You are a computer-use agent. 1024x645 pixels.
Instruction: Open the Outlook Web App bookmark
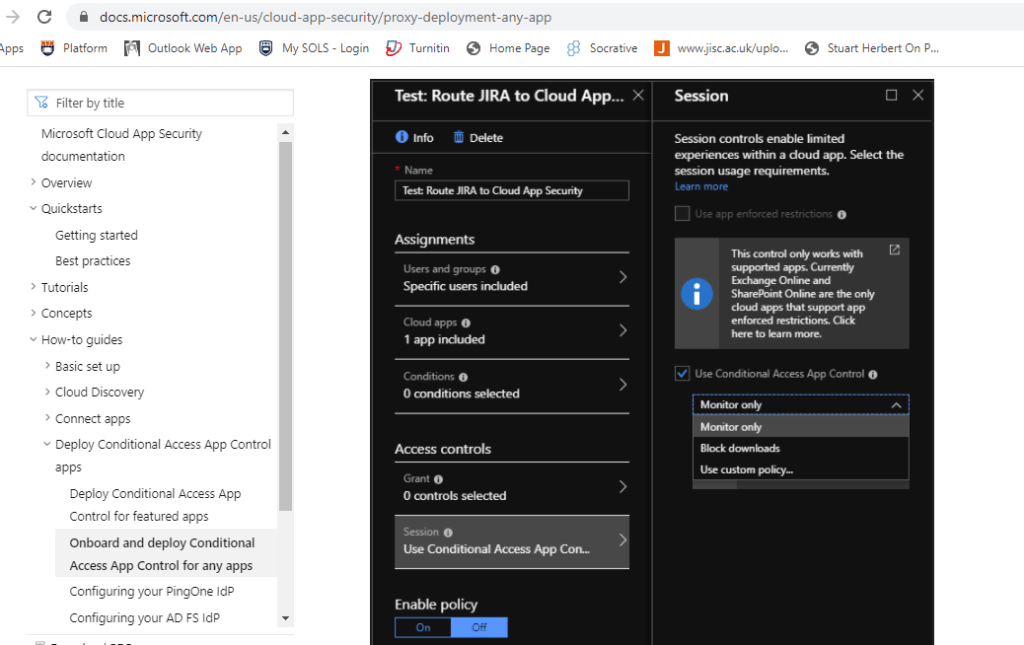click(184, 48)
